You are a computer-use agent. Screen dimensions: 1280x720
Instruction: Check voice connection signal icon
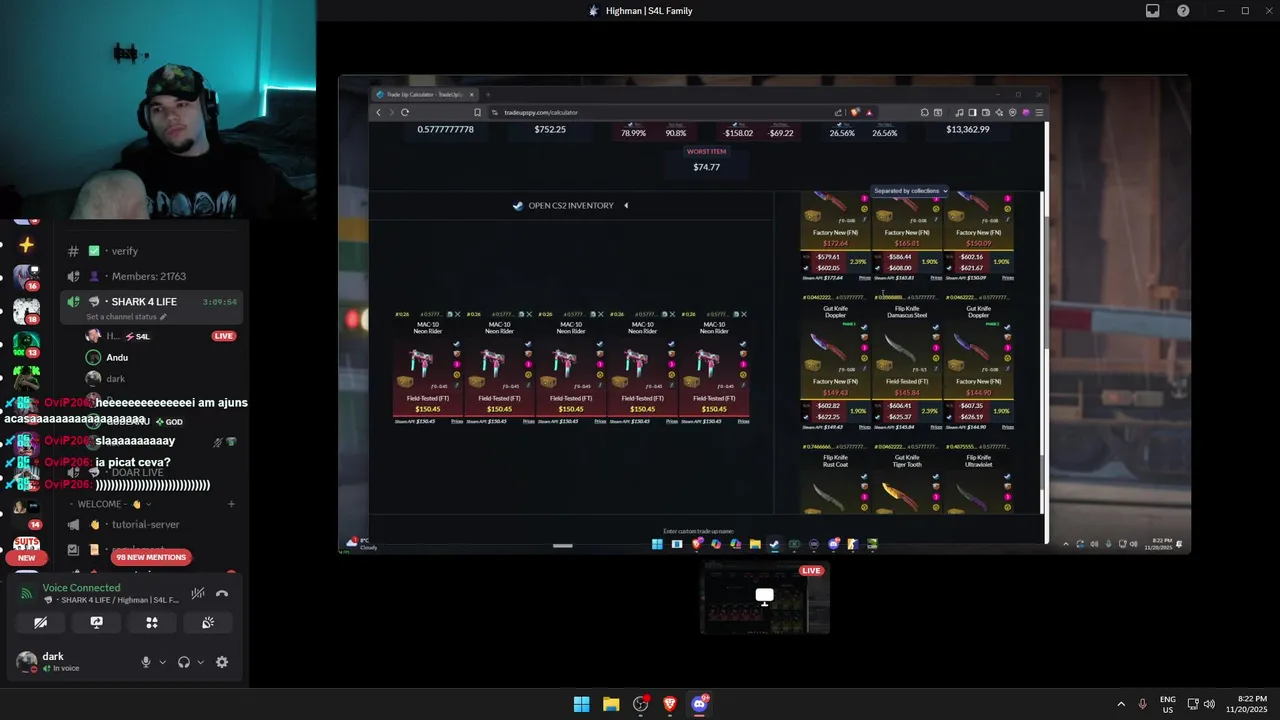pyautogui.click(x=27, y=591)
